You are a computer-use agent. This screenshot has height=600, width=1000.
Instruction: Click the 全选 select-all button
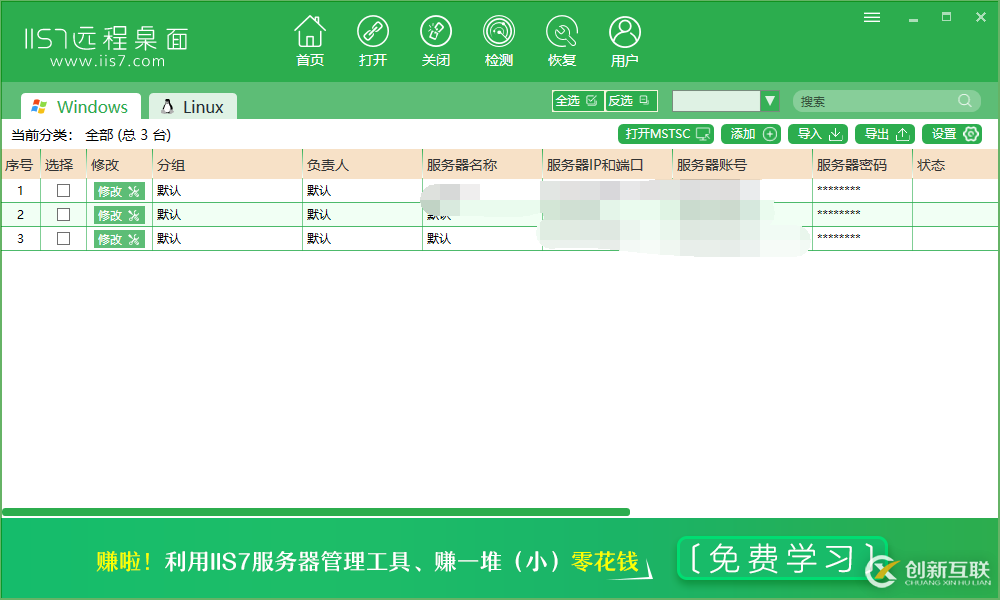(577, 101)
